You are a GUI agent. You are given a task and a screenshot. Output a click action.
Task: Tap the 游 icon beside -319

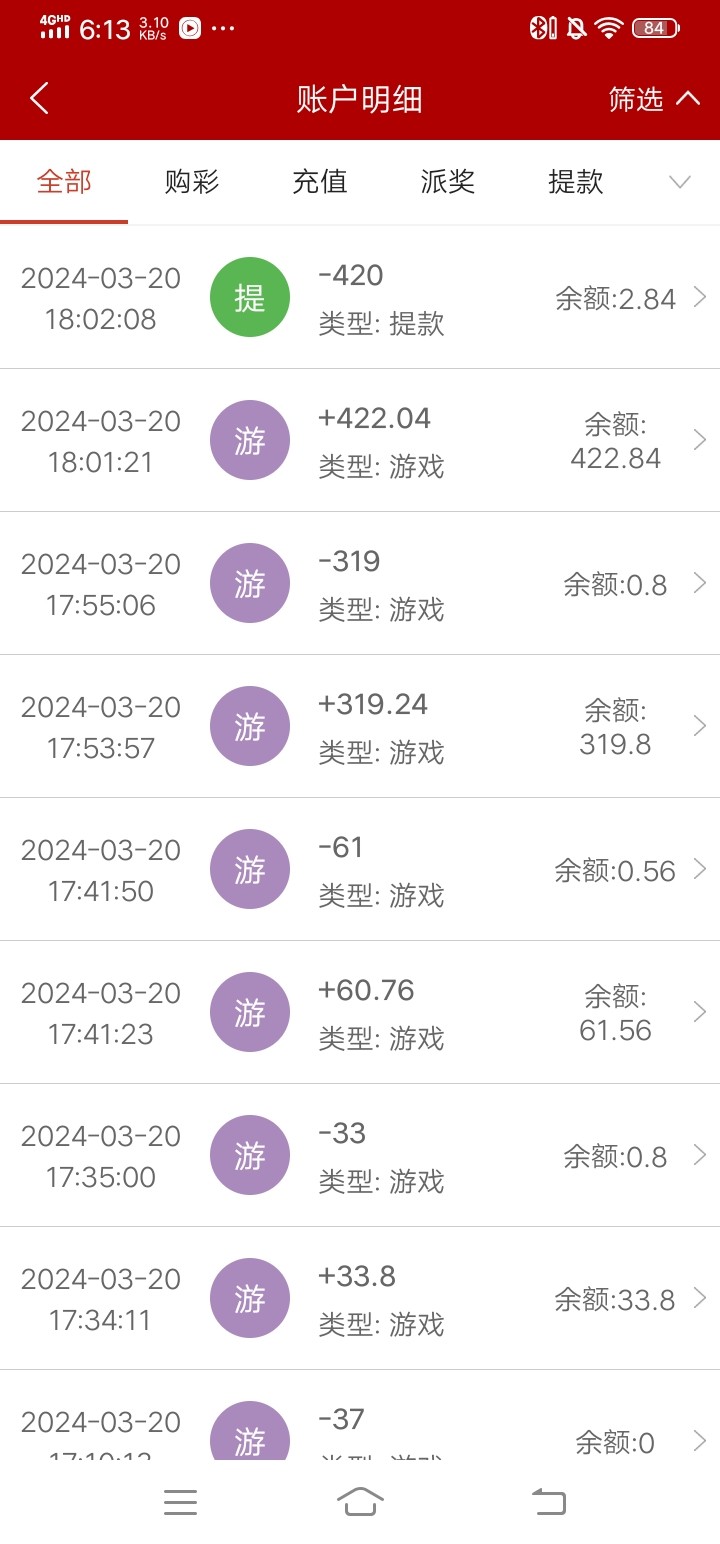(250, 583)
